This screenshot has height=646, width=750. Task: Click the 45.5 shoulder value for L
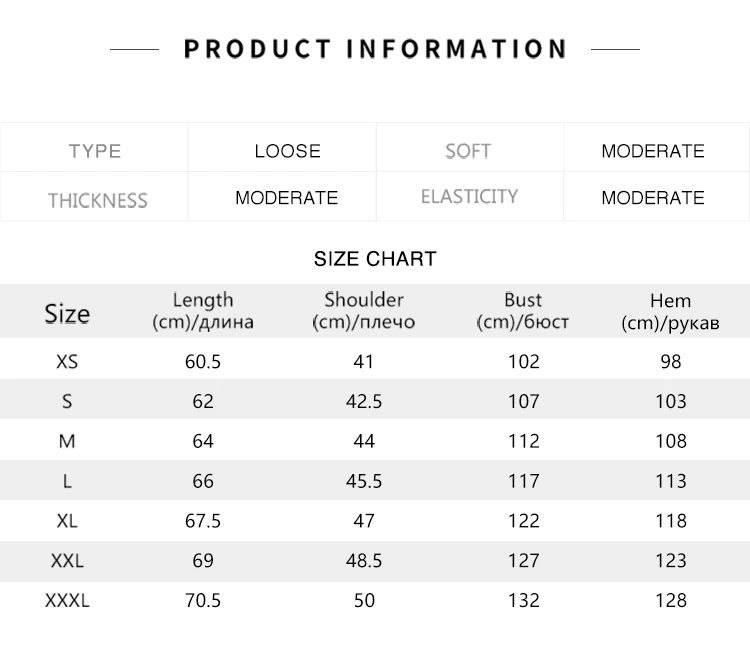click(364, 481)
